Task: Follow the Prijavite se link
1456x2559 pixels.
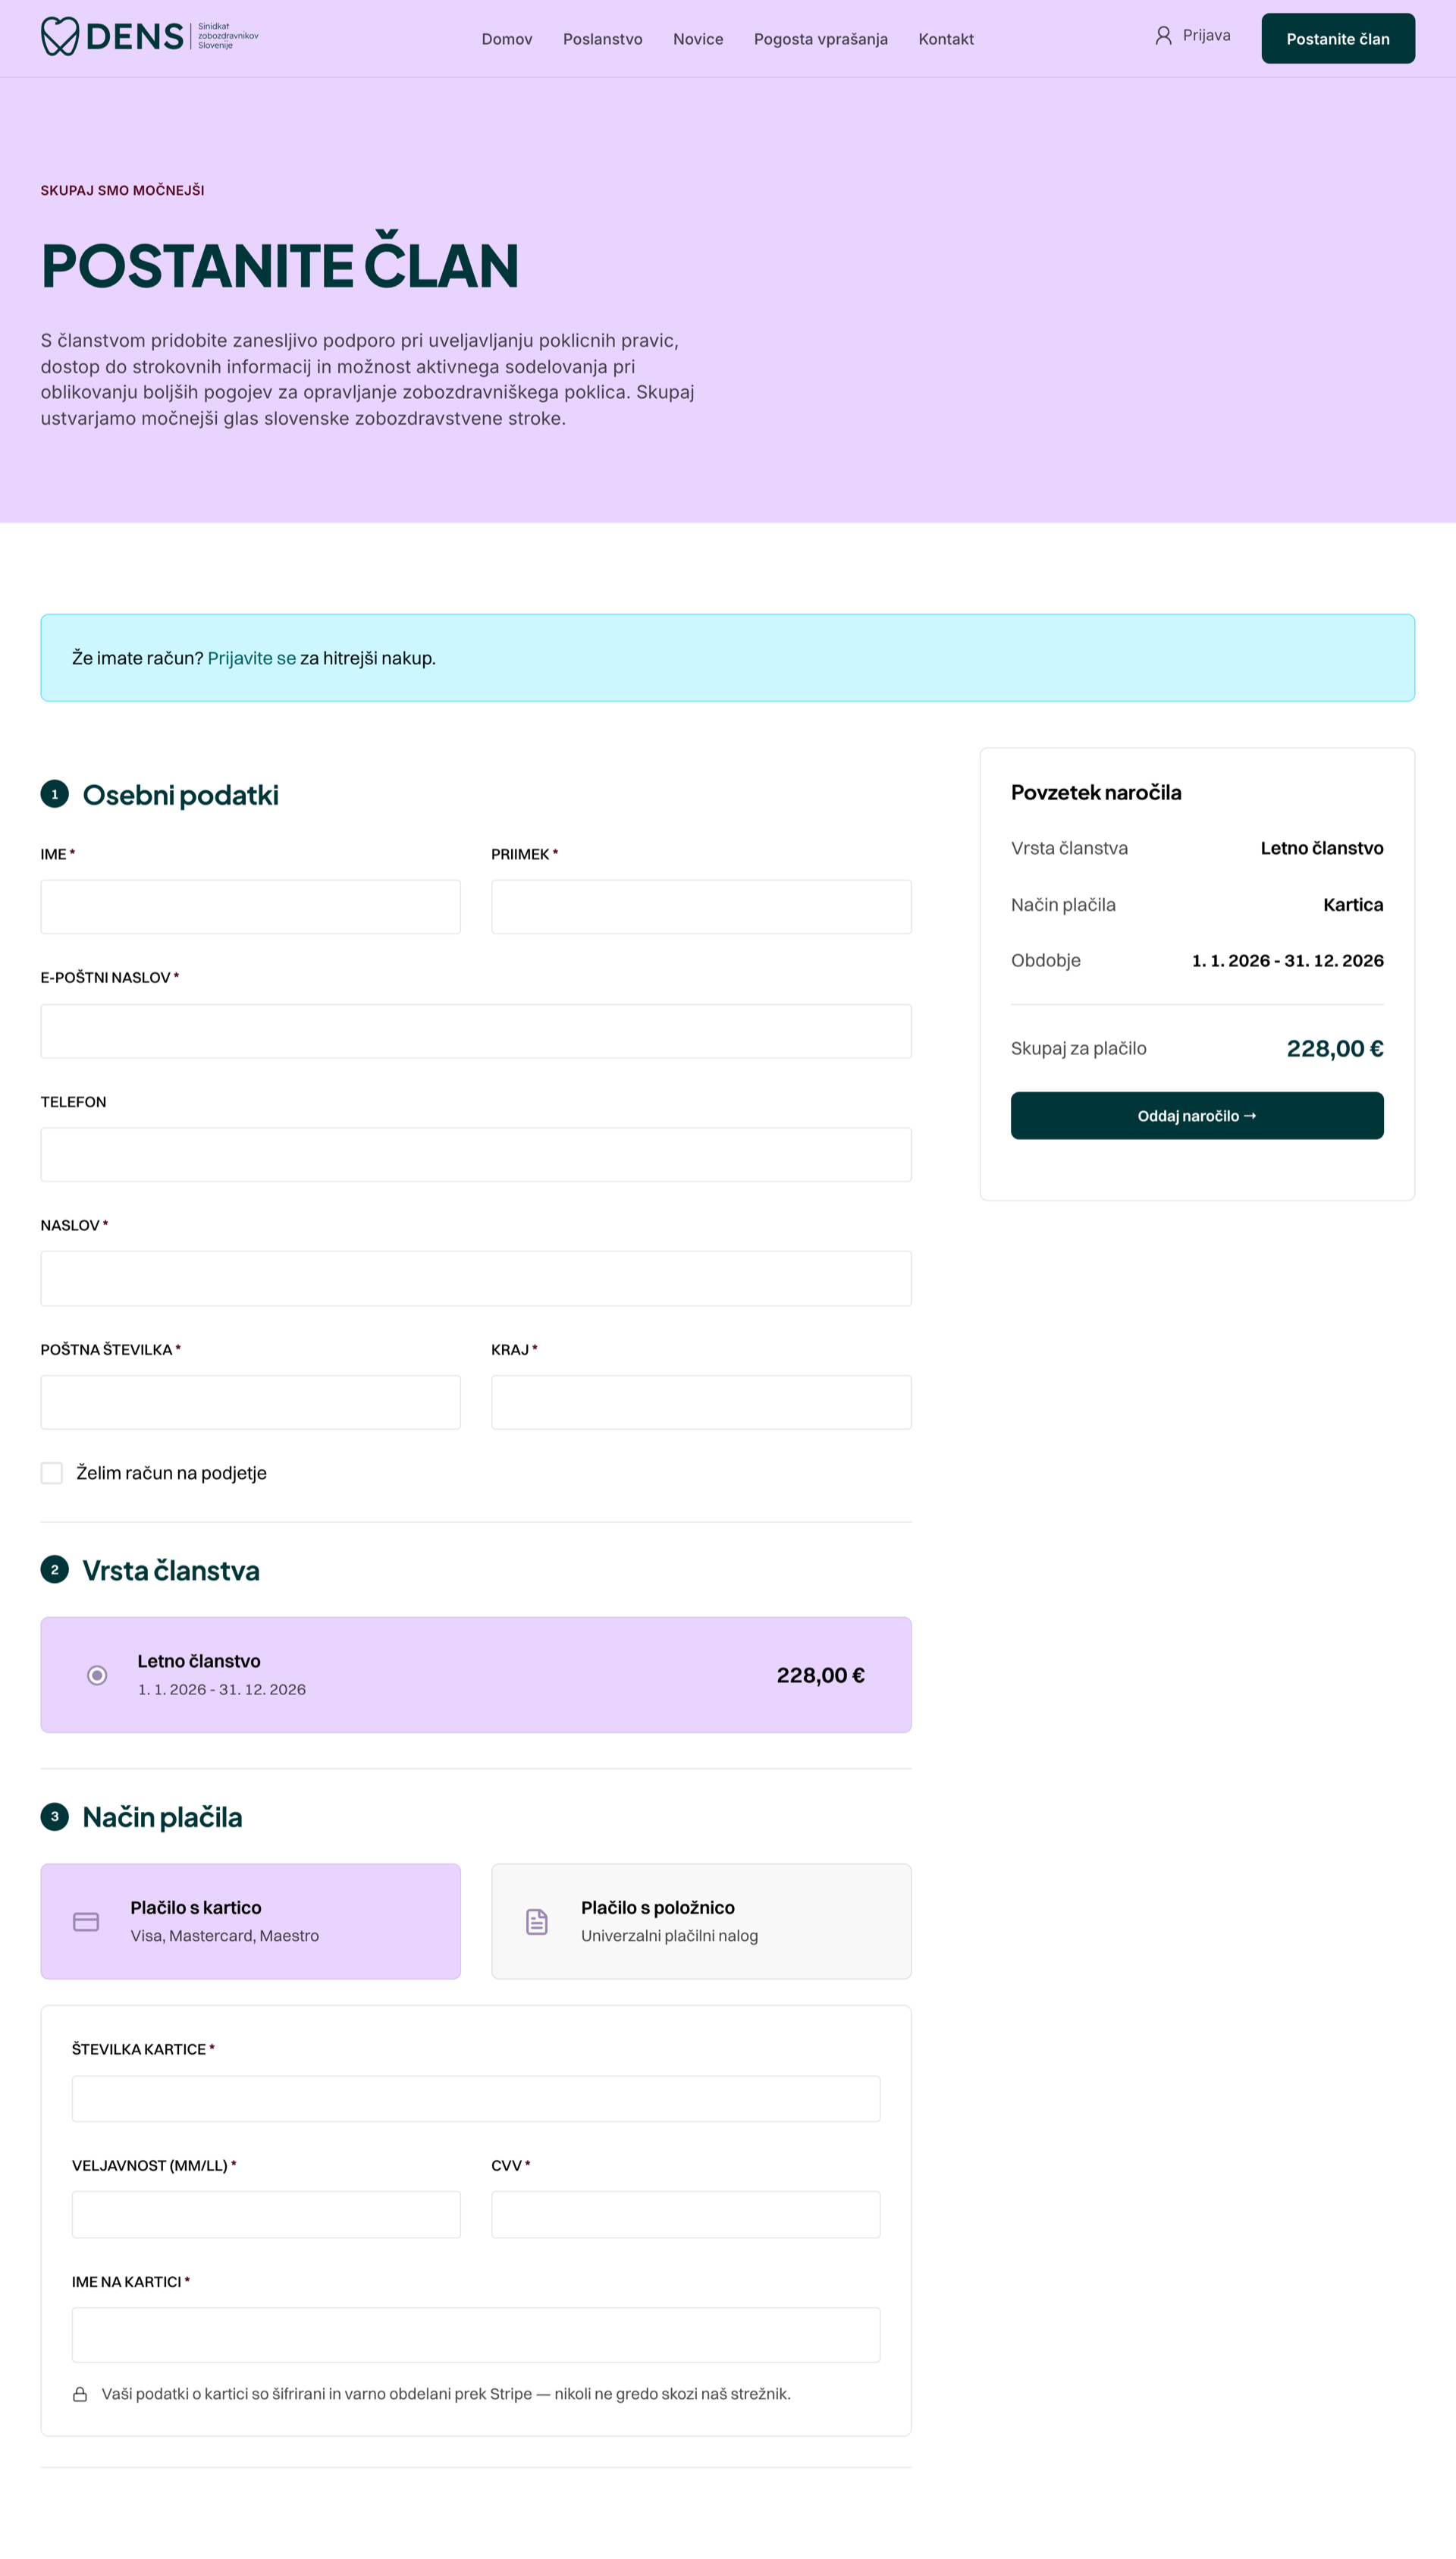Action: pyautogui.click(x=252, y=658)
